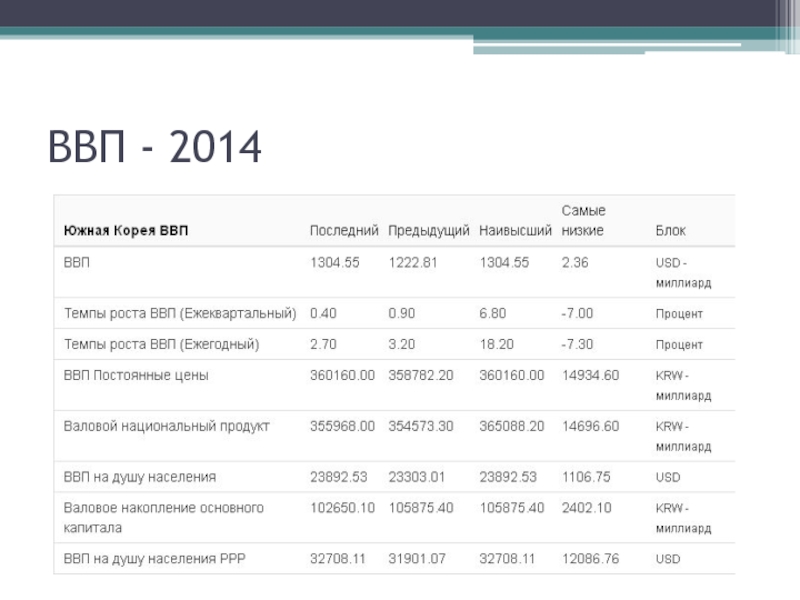Click the value 12086.76 in the last row
The image size is (800, 600).
[590, 559]
